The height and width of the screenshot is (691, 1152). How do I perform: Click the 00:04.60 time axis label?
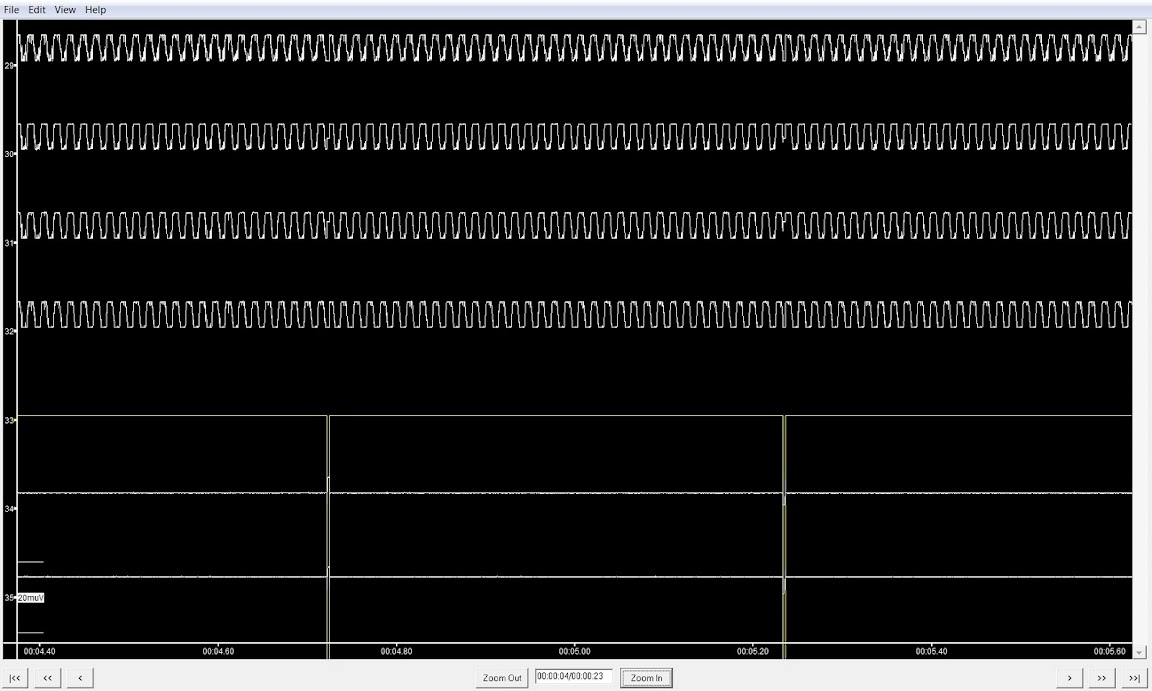click(218, 651)
